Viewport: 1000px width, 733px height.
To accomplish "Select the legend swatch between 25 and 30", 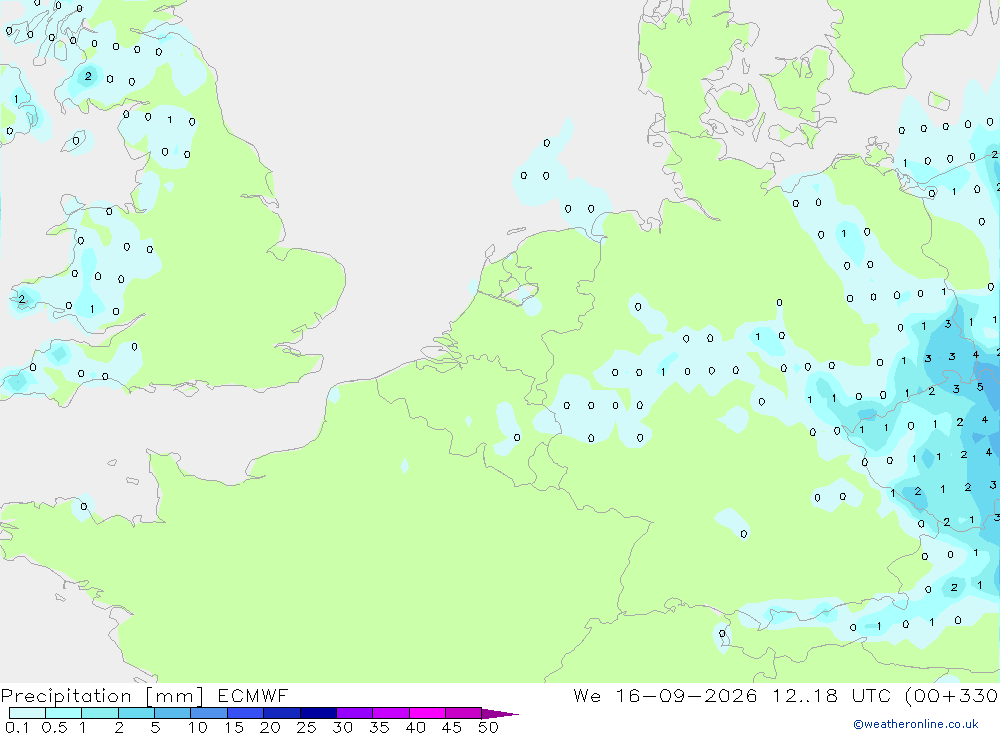I will [x=318, y=713].
